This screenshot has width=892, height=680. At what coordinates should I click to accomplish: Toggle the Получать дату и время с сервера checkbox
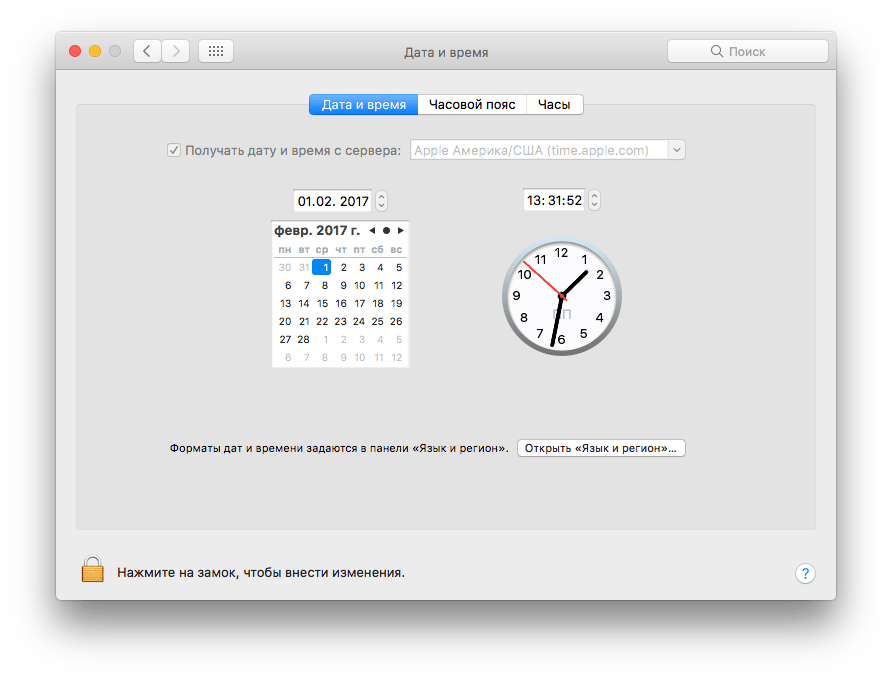174,150
